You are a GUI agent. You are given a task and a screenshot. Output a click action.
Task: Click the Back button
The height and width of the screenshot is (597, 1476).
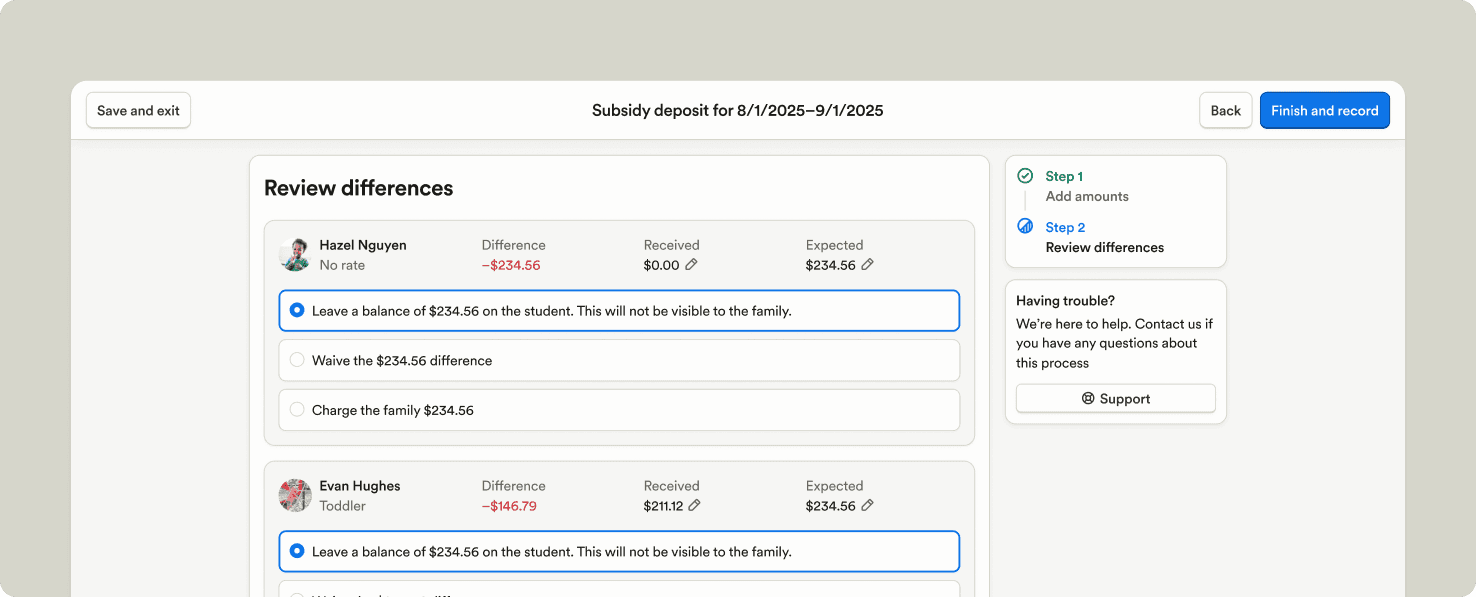click(x=1225, y=110)
